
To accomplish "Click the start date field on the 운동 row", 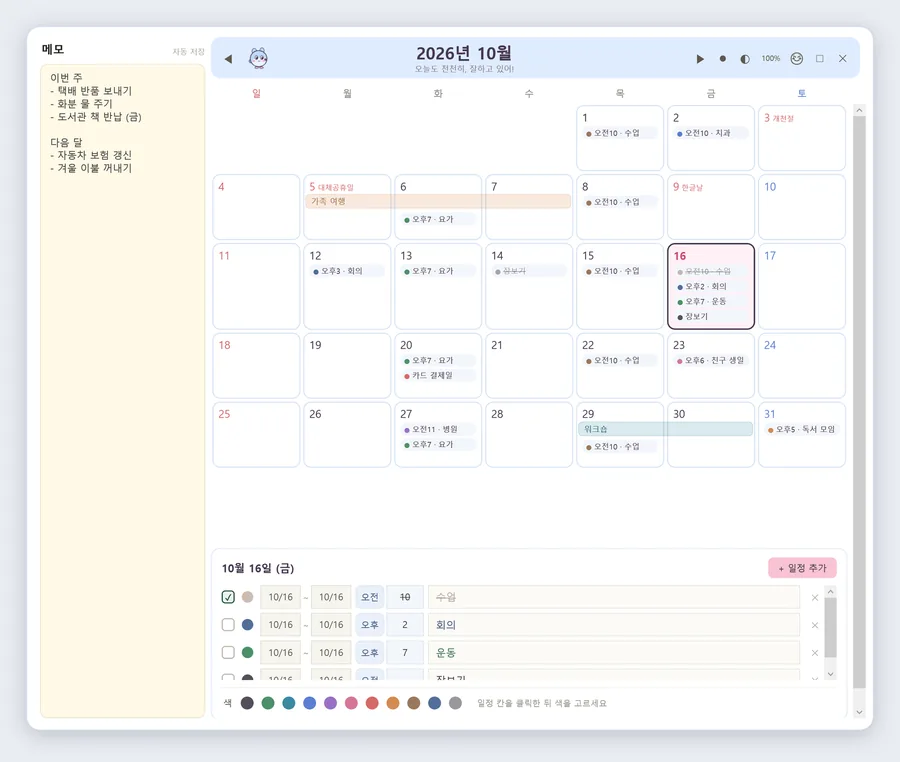I will coord(281,652).
